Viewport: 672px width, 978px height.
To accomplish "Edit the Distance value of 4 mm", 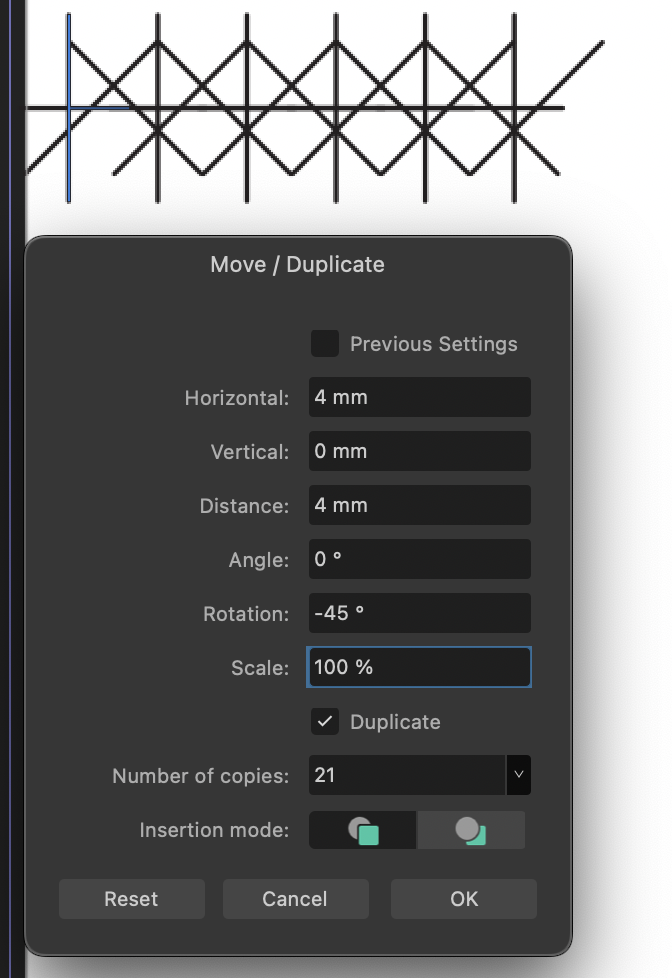I will tap(419, 505).
